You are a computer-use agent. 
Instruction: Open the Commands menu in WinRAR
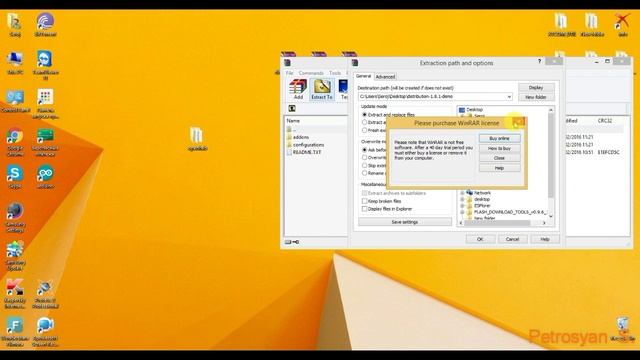click(311, 73)
